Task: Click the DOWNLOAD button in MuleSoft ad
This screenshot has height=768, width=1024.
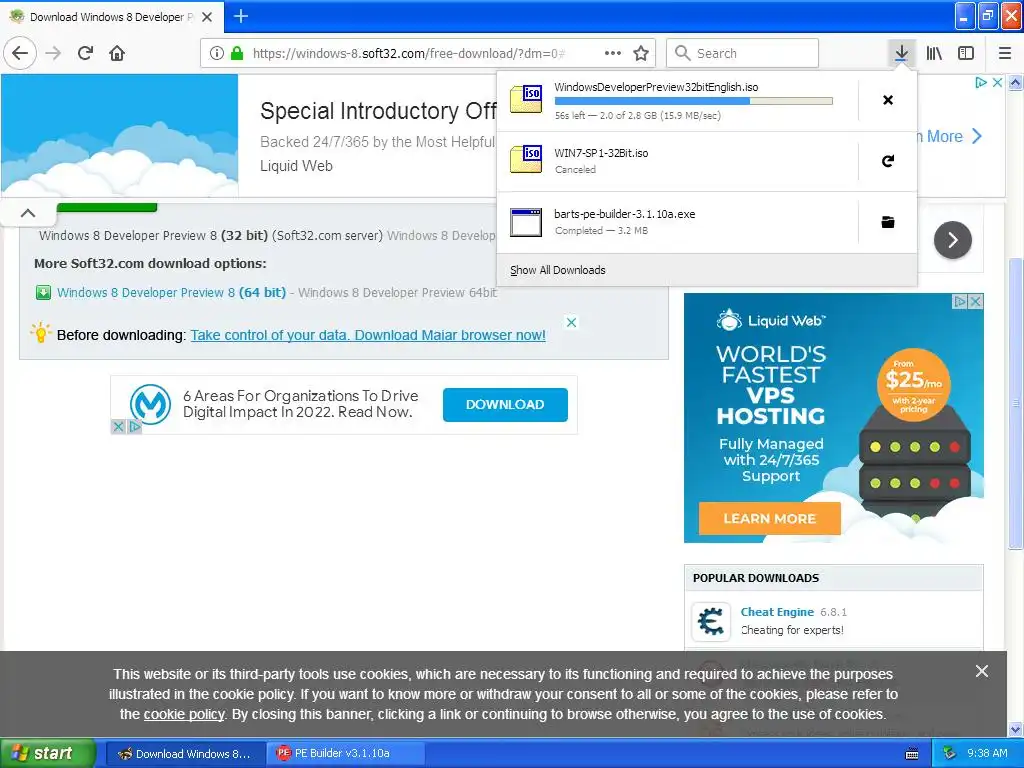Action: click(x=505, y=404)
